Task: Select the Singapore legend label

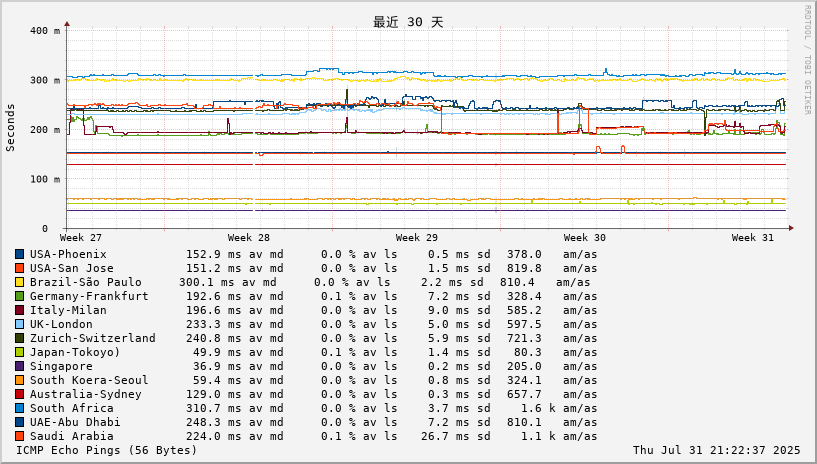Action: [x=61, y=367]
